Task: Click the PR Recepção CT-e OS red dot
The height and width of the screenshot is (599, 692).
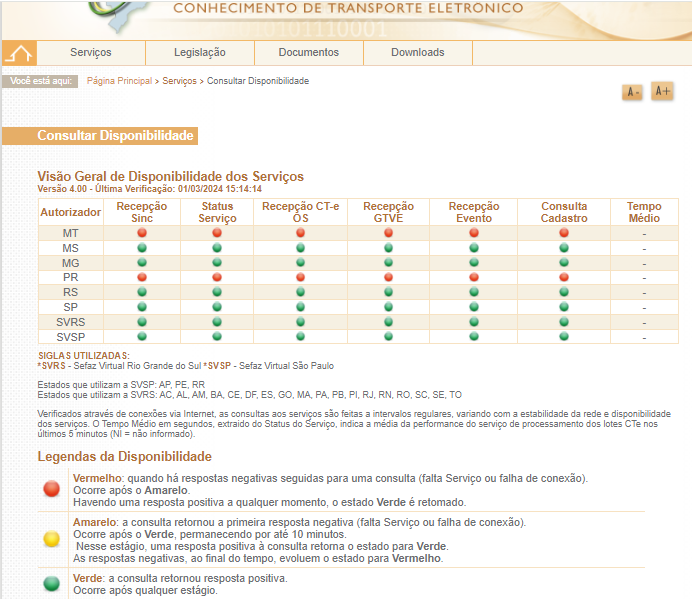Action: [301, 277]
